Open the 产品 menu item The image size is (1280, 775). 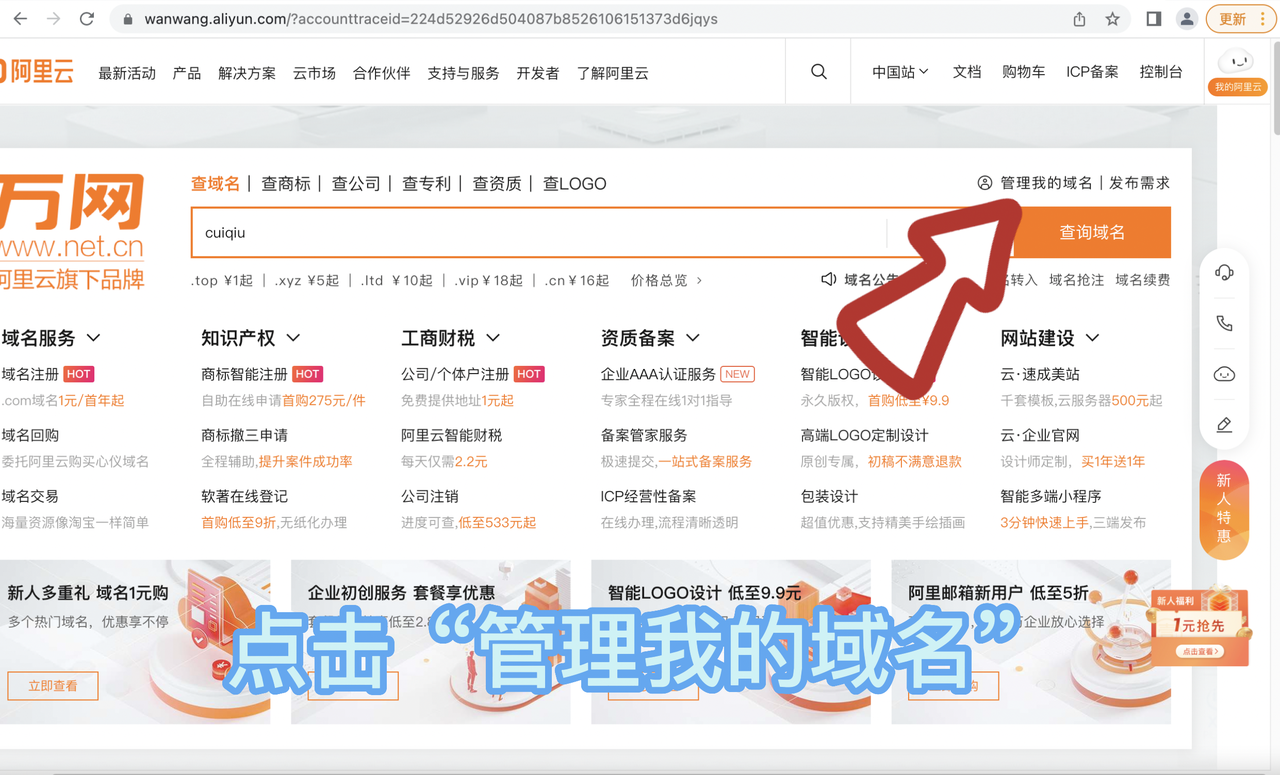click(187, 73)
